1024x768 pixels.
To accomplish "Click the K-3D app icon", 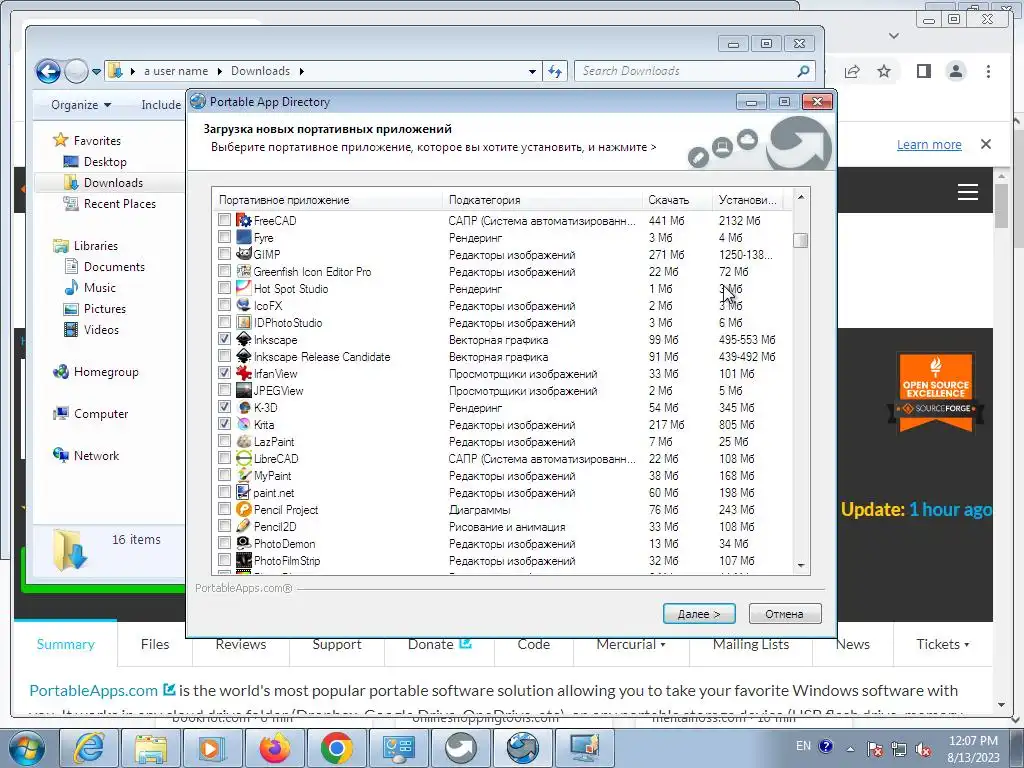I will 244,408.
